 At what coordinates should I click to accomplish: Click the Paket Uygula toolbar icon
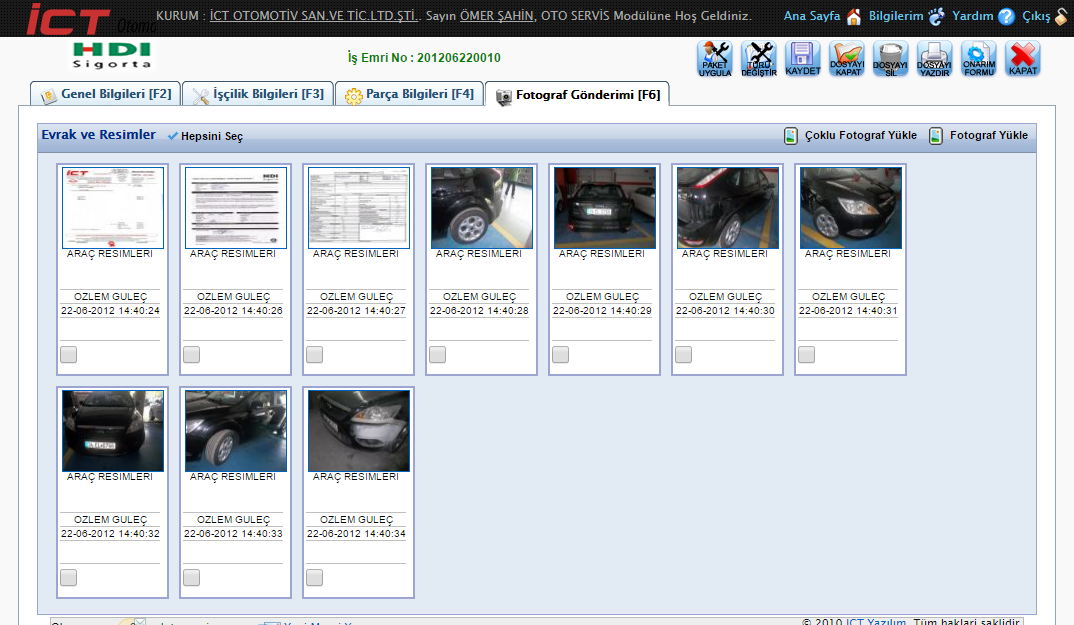[x=715, y=59]
